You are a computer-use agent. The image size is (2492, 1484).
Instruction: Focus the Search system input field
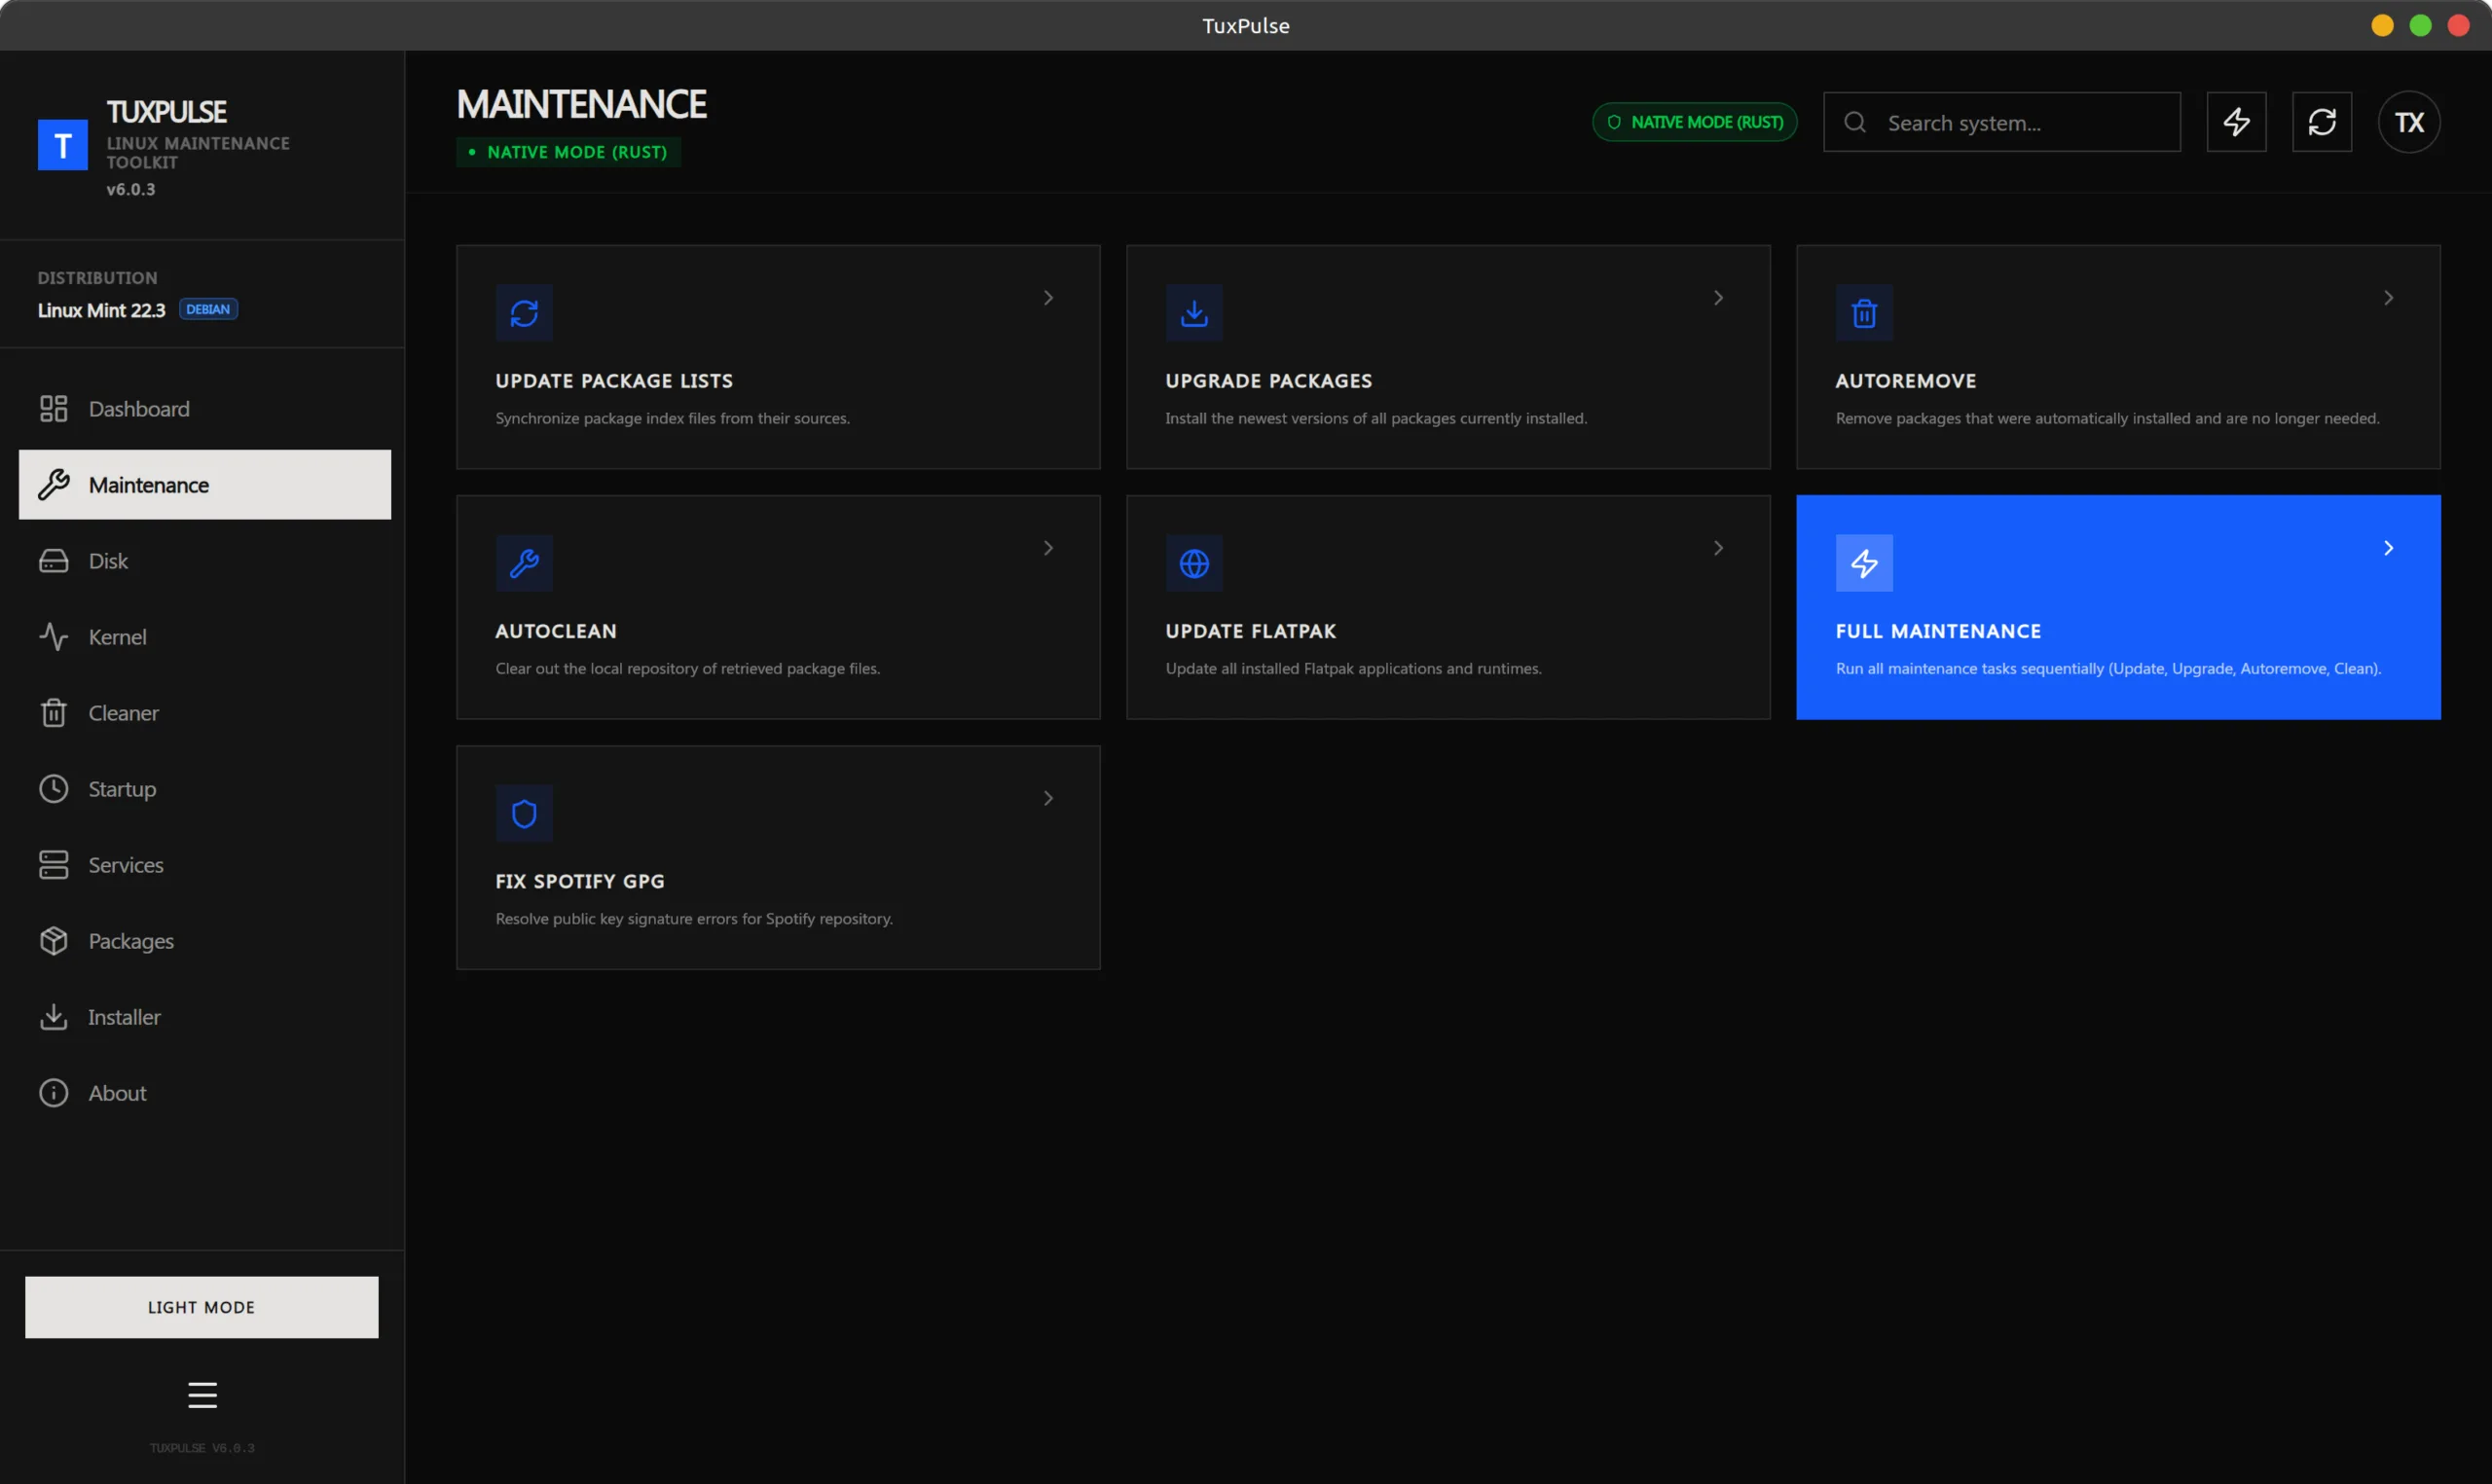click(x=2020, y=123)
